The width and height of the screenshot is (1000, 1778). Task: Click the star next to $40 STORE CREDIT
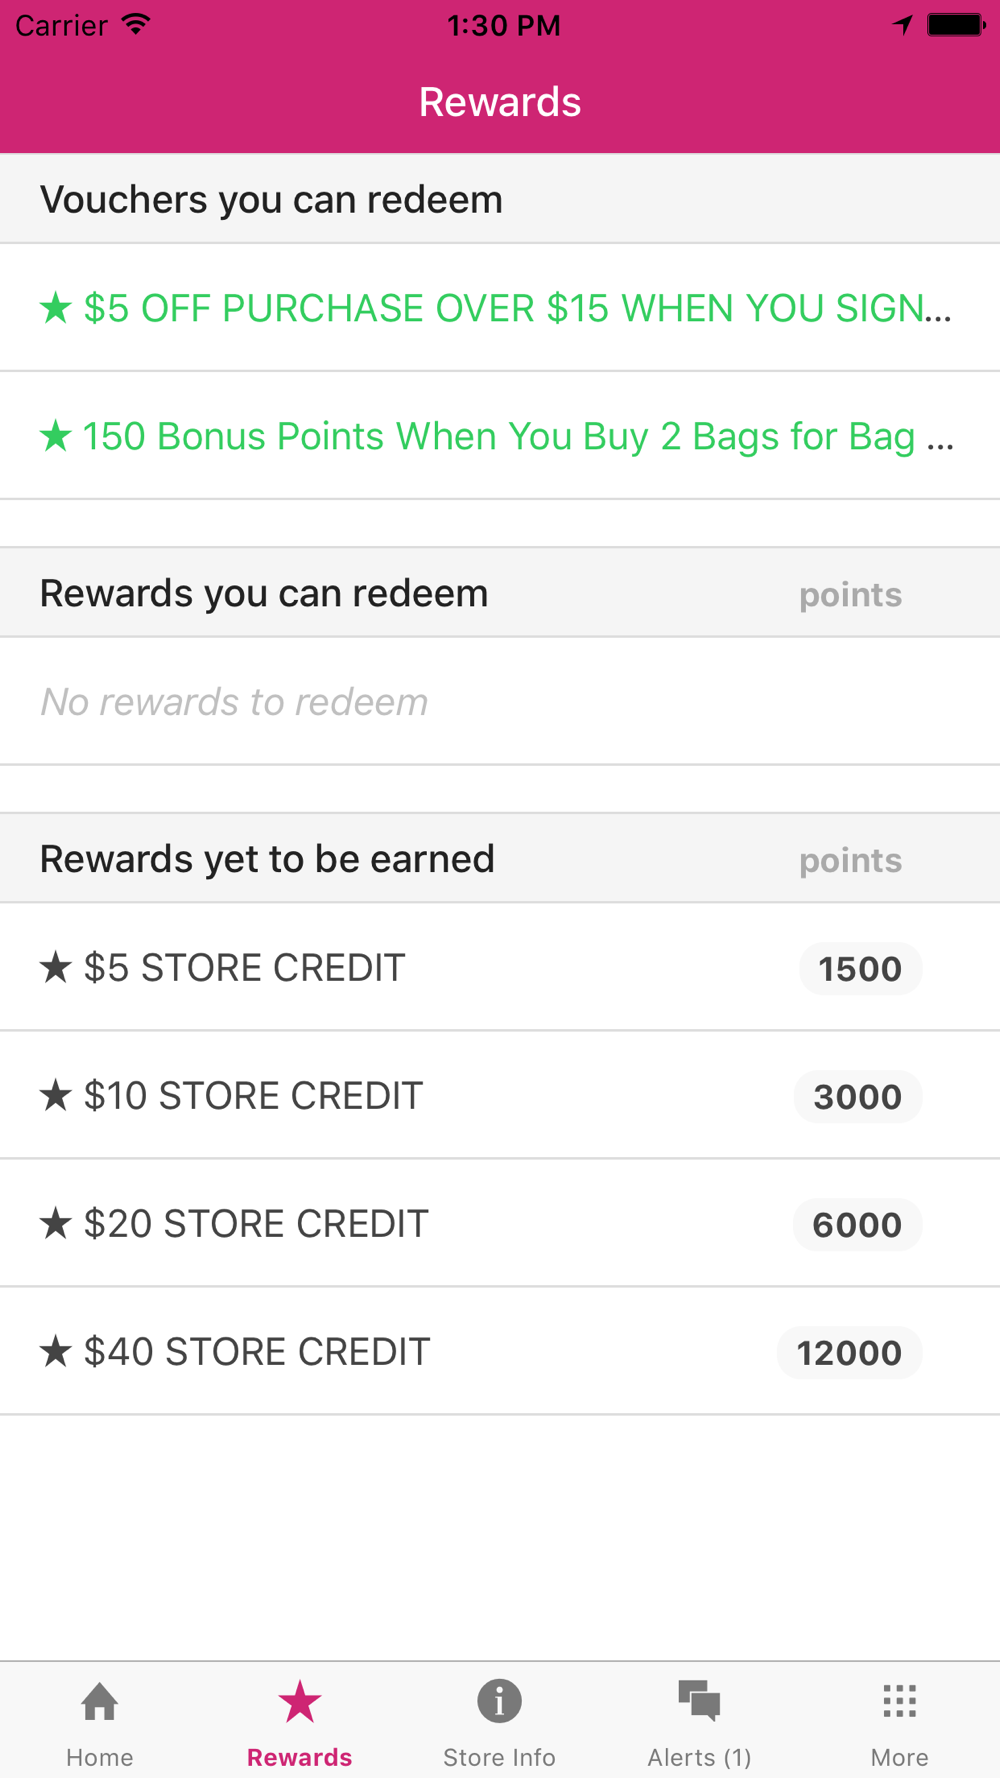(56, 1351)
